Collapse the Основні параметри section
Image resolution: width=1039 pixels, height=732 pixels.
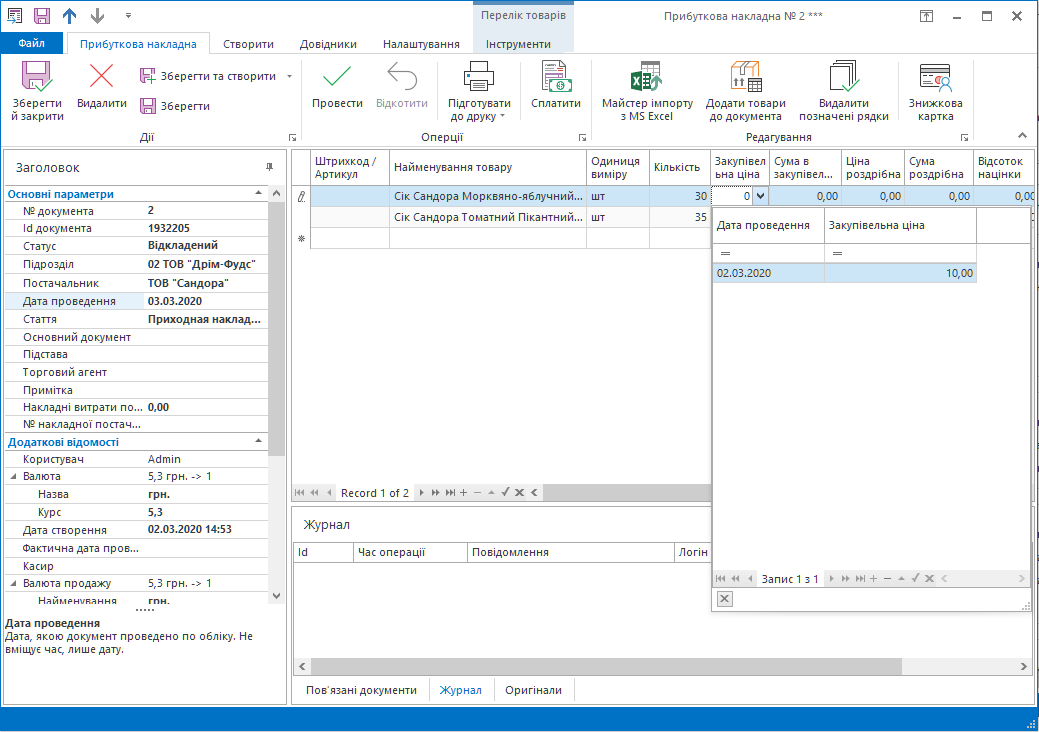[x=259, y=194]
